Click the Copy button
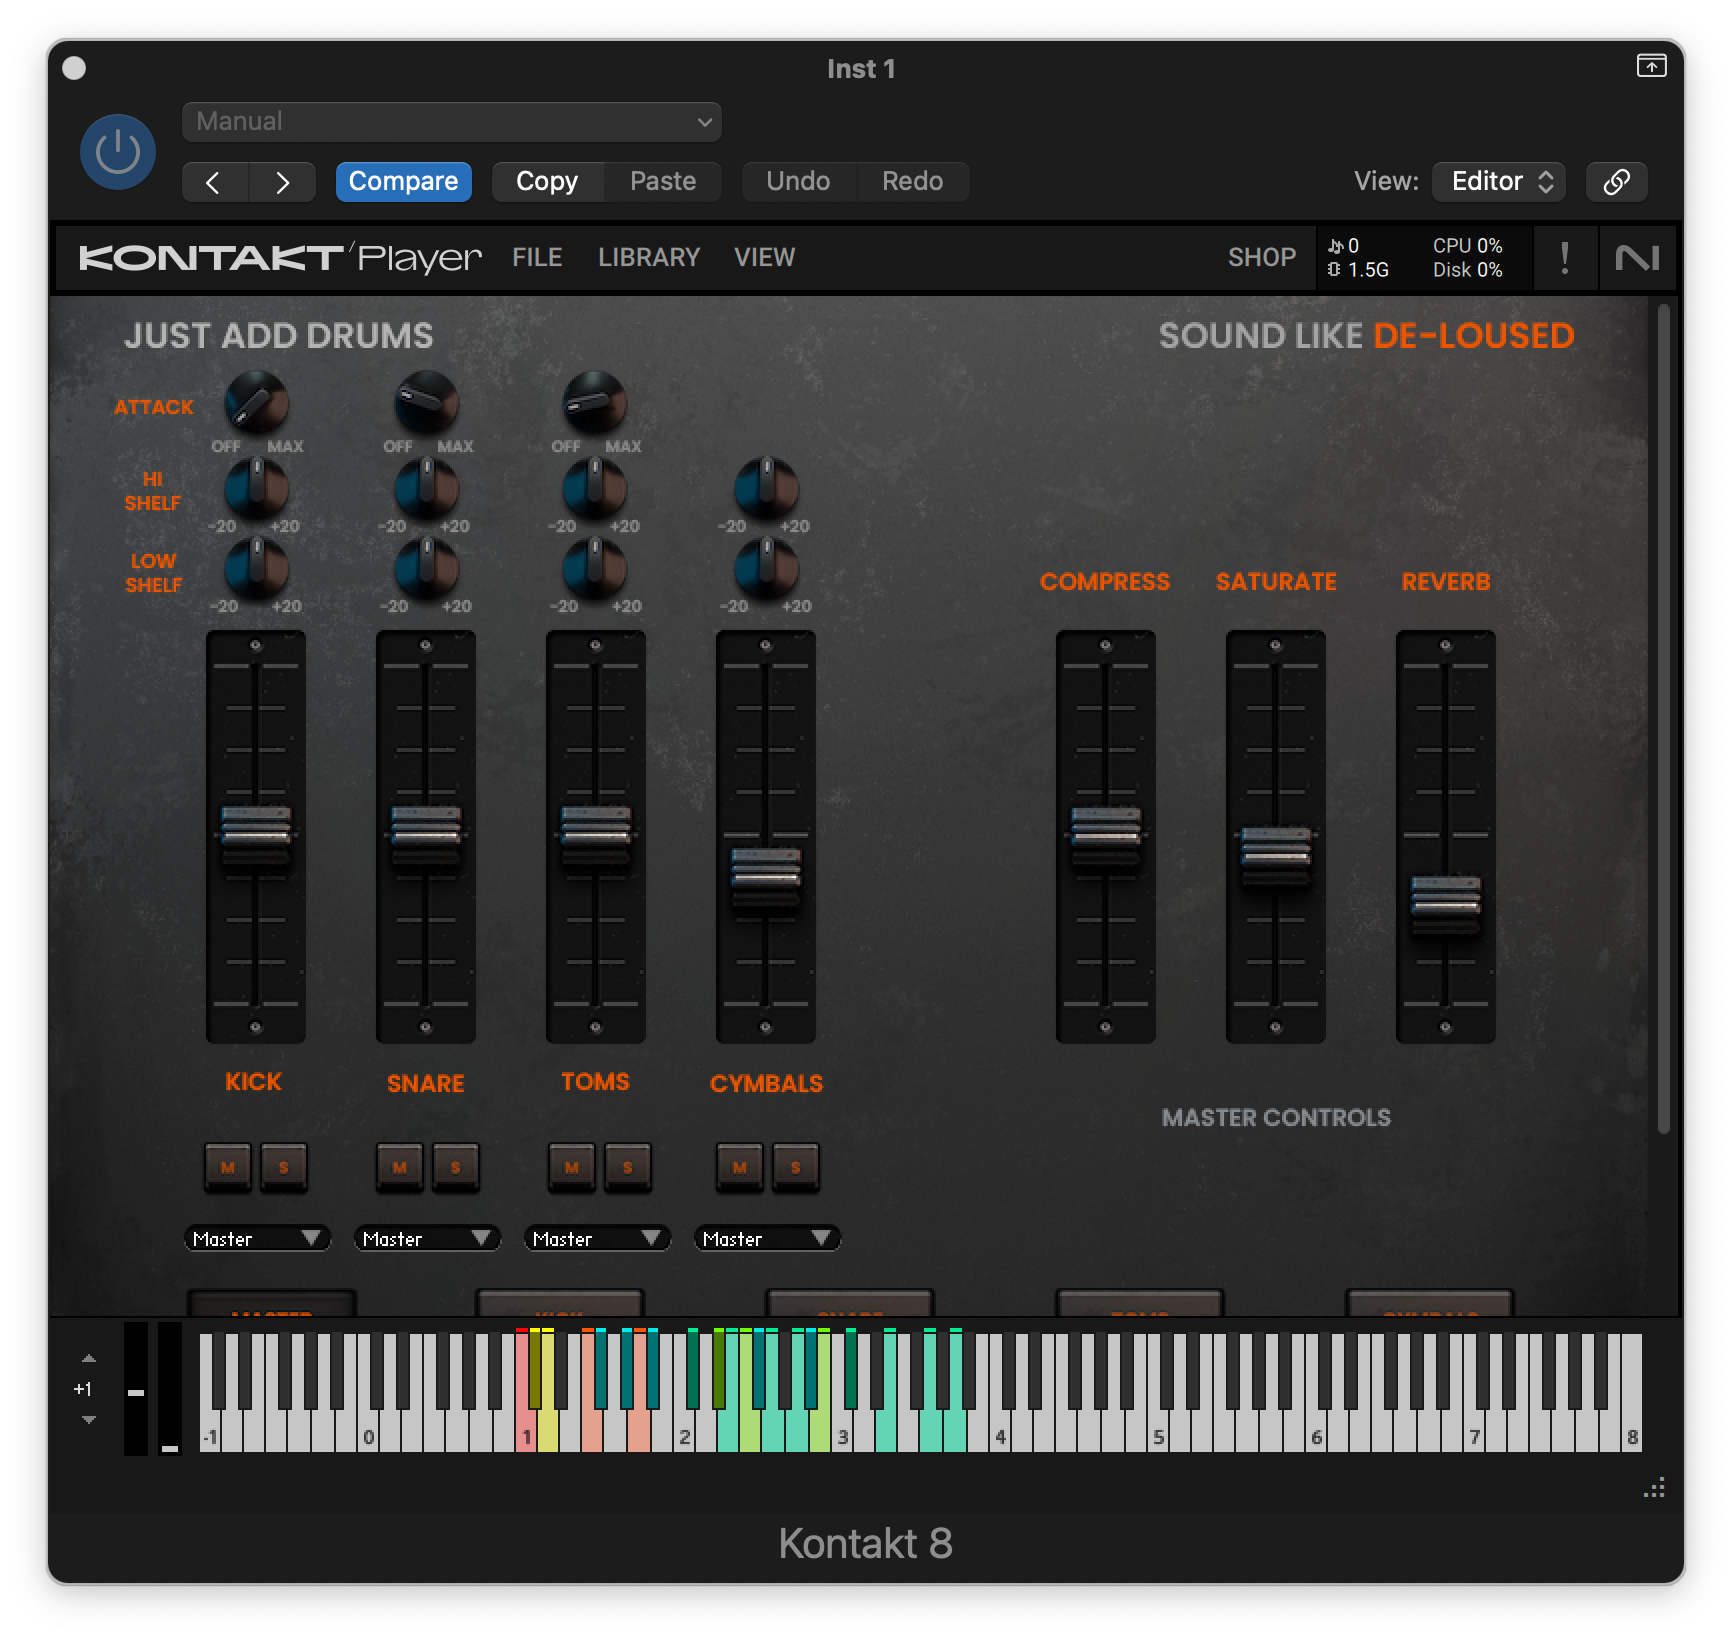 (x=547, y=182)
